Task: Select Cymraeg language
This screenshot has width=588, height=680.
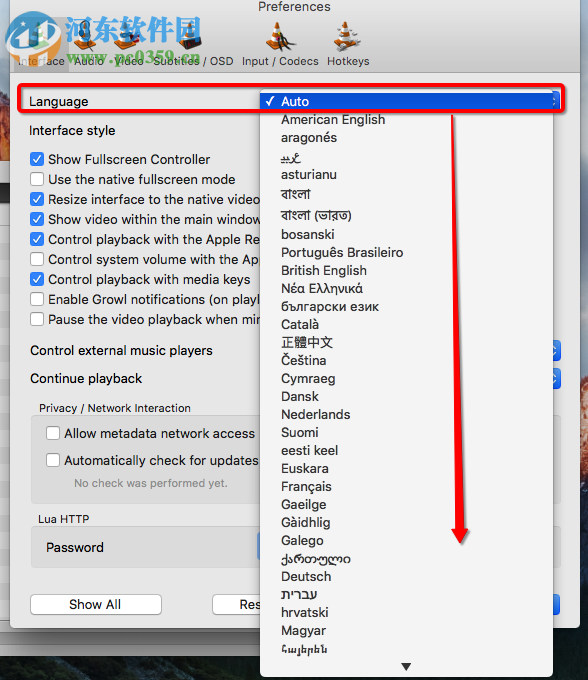Action: (x=406, y=378)
